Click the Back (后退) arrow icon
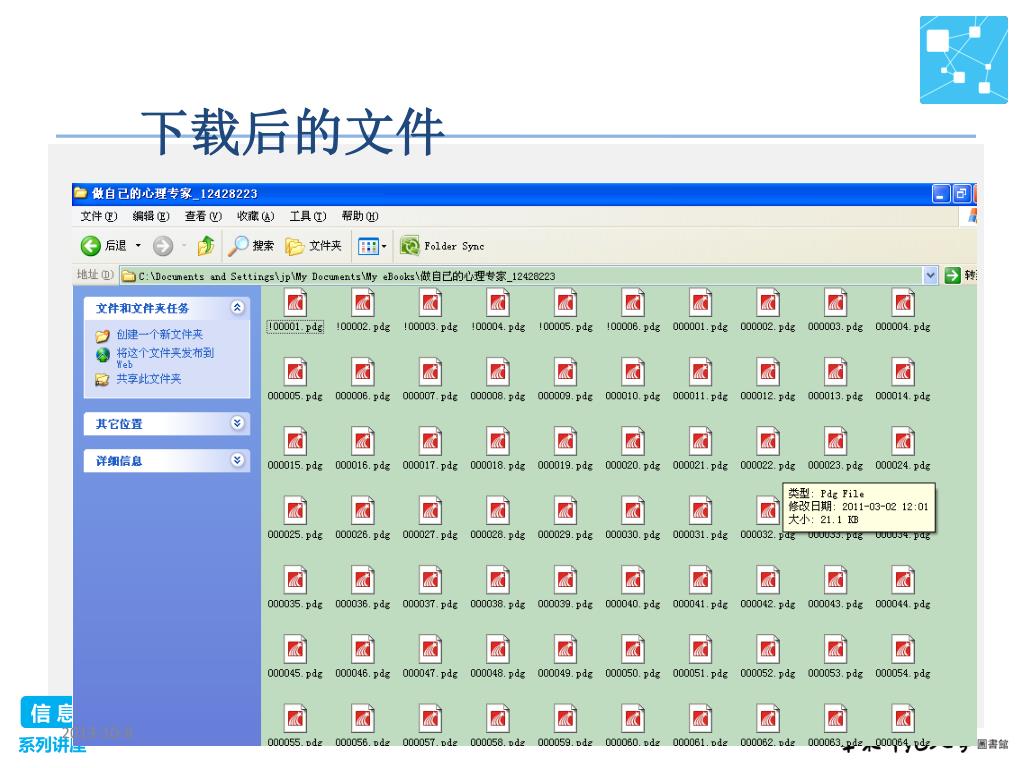The image size is (1024, 768). point(90,246)
